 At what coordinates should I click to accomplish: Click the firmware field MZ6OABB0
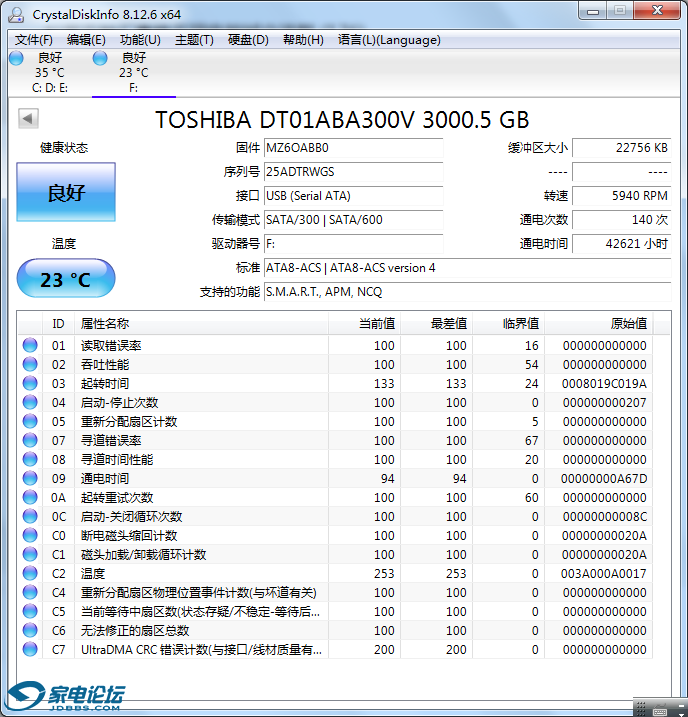[x=353, y=148]
